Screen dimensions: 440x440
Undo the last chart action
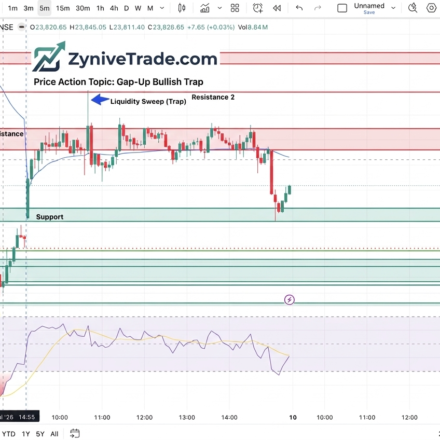[x=299, y=8]
